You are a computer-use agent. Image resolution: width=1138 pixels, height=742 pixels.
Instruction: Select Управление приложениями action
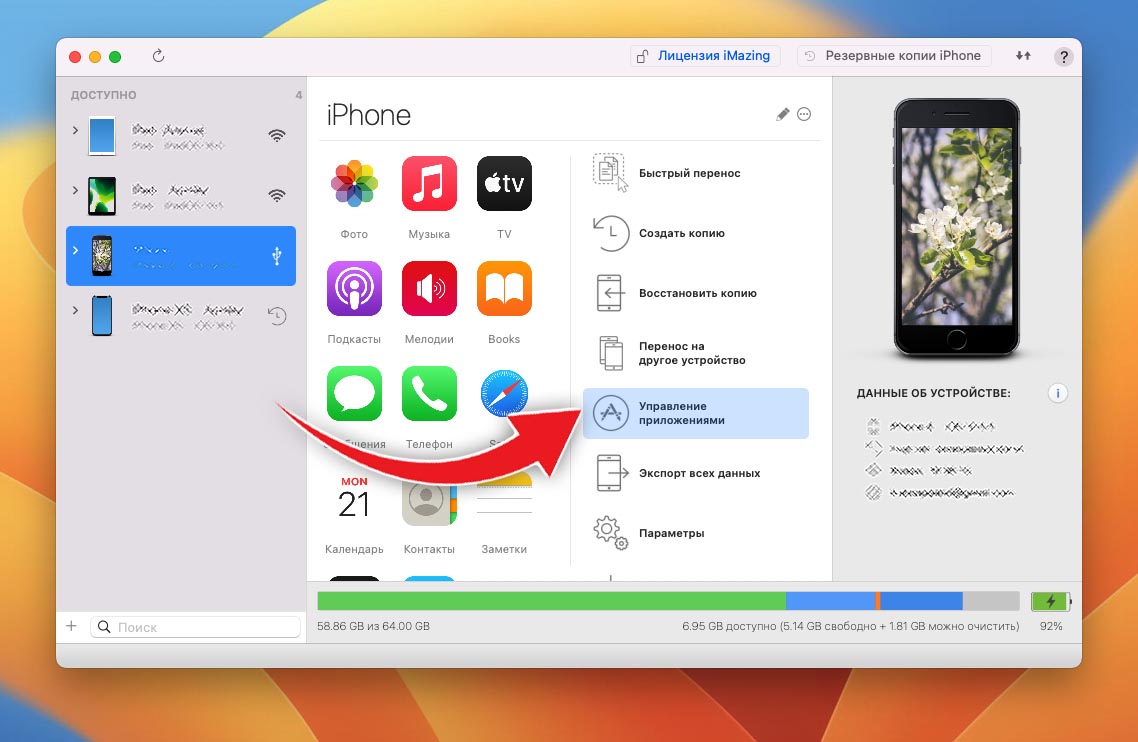pyautogui.click(x=695, y=413)
